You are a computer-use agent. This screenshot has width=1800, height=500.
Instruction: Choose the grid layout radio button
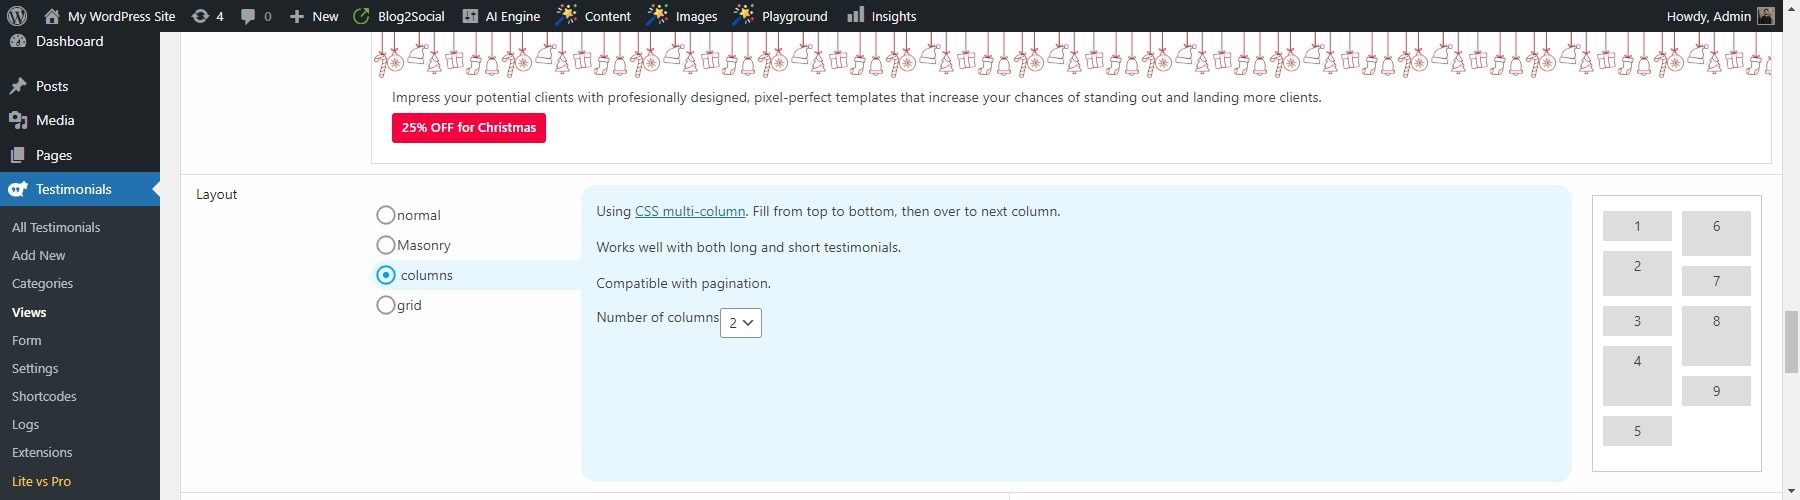385,305
